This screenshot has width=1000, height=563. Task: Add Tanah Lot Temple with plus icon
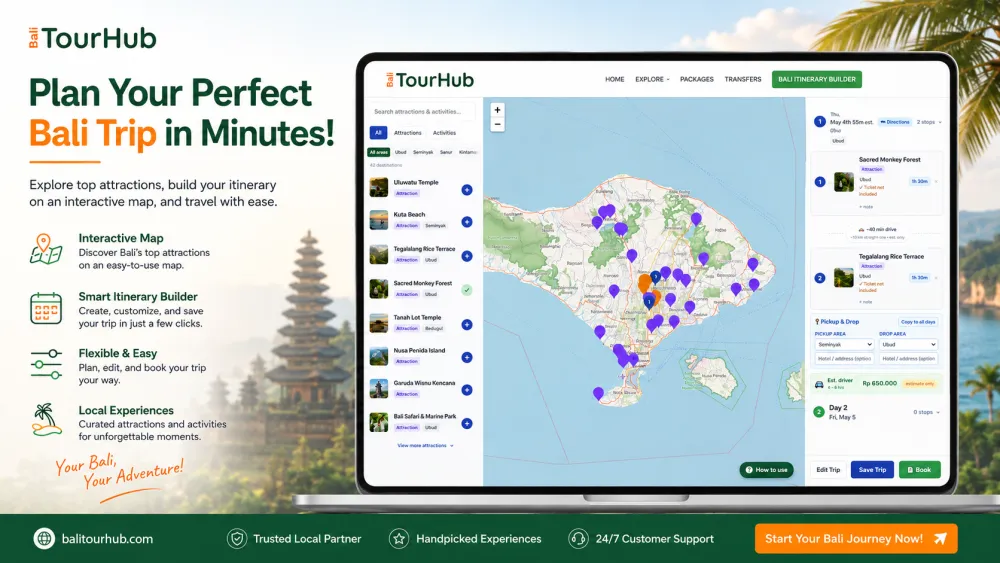pos(467,325)
